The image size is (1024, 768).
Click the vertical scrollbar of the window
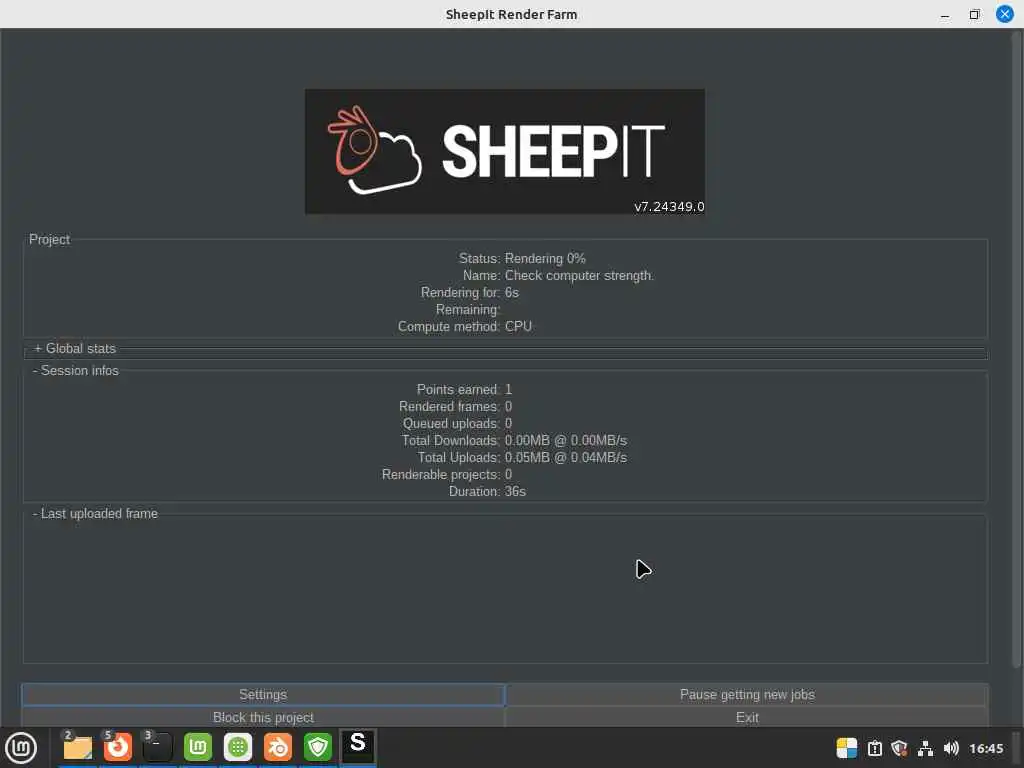1017,349
